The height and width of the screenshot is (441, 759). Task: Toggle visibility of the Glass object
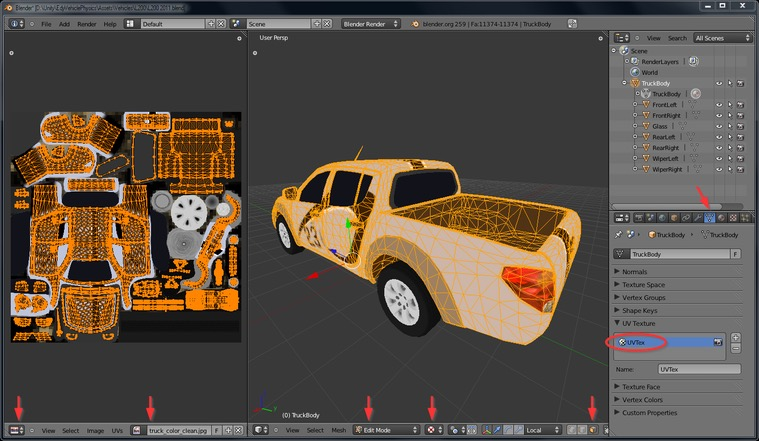click(718, 126)
